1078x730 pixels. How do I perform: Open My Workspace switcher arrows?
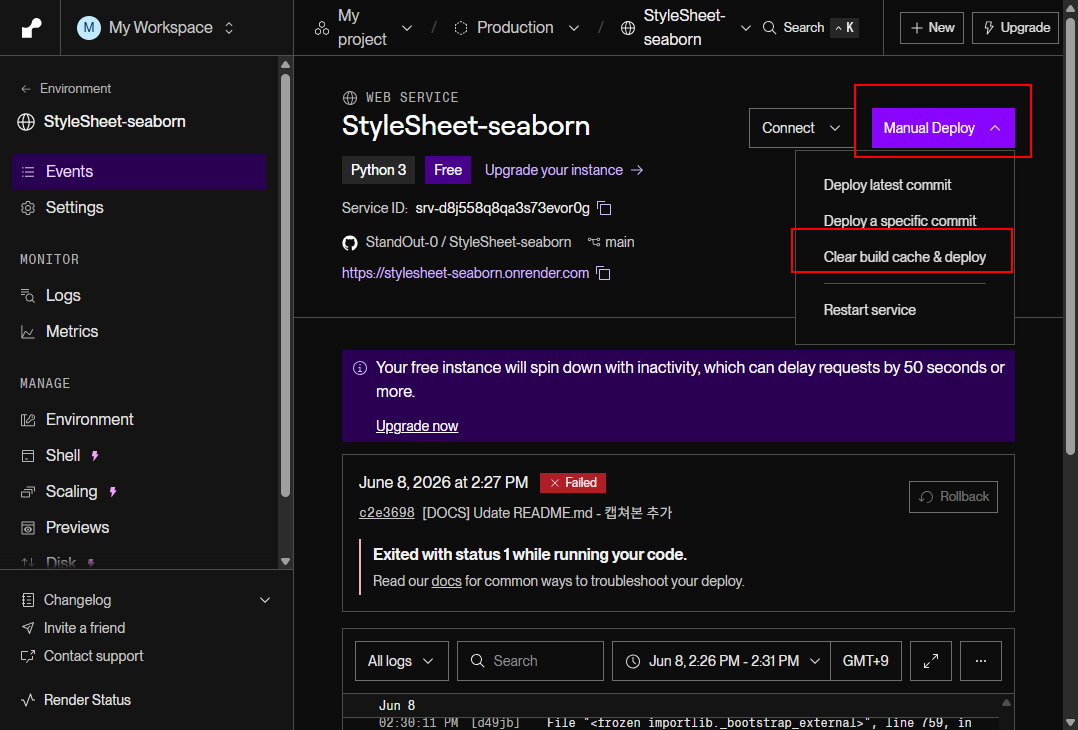click(x=229, y=27)
